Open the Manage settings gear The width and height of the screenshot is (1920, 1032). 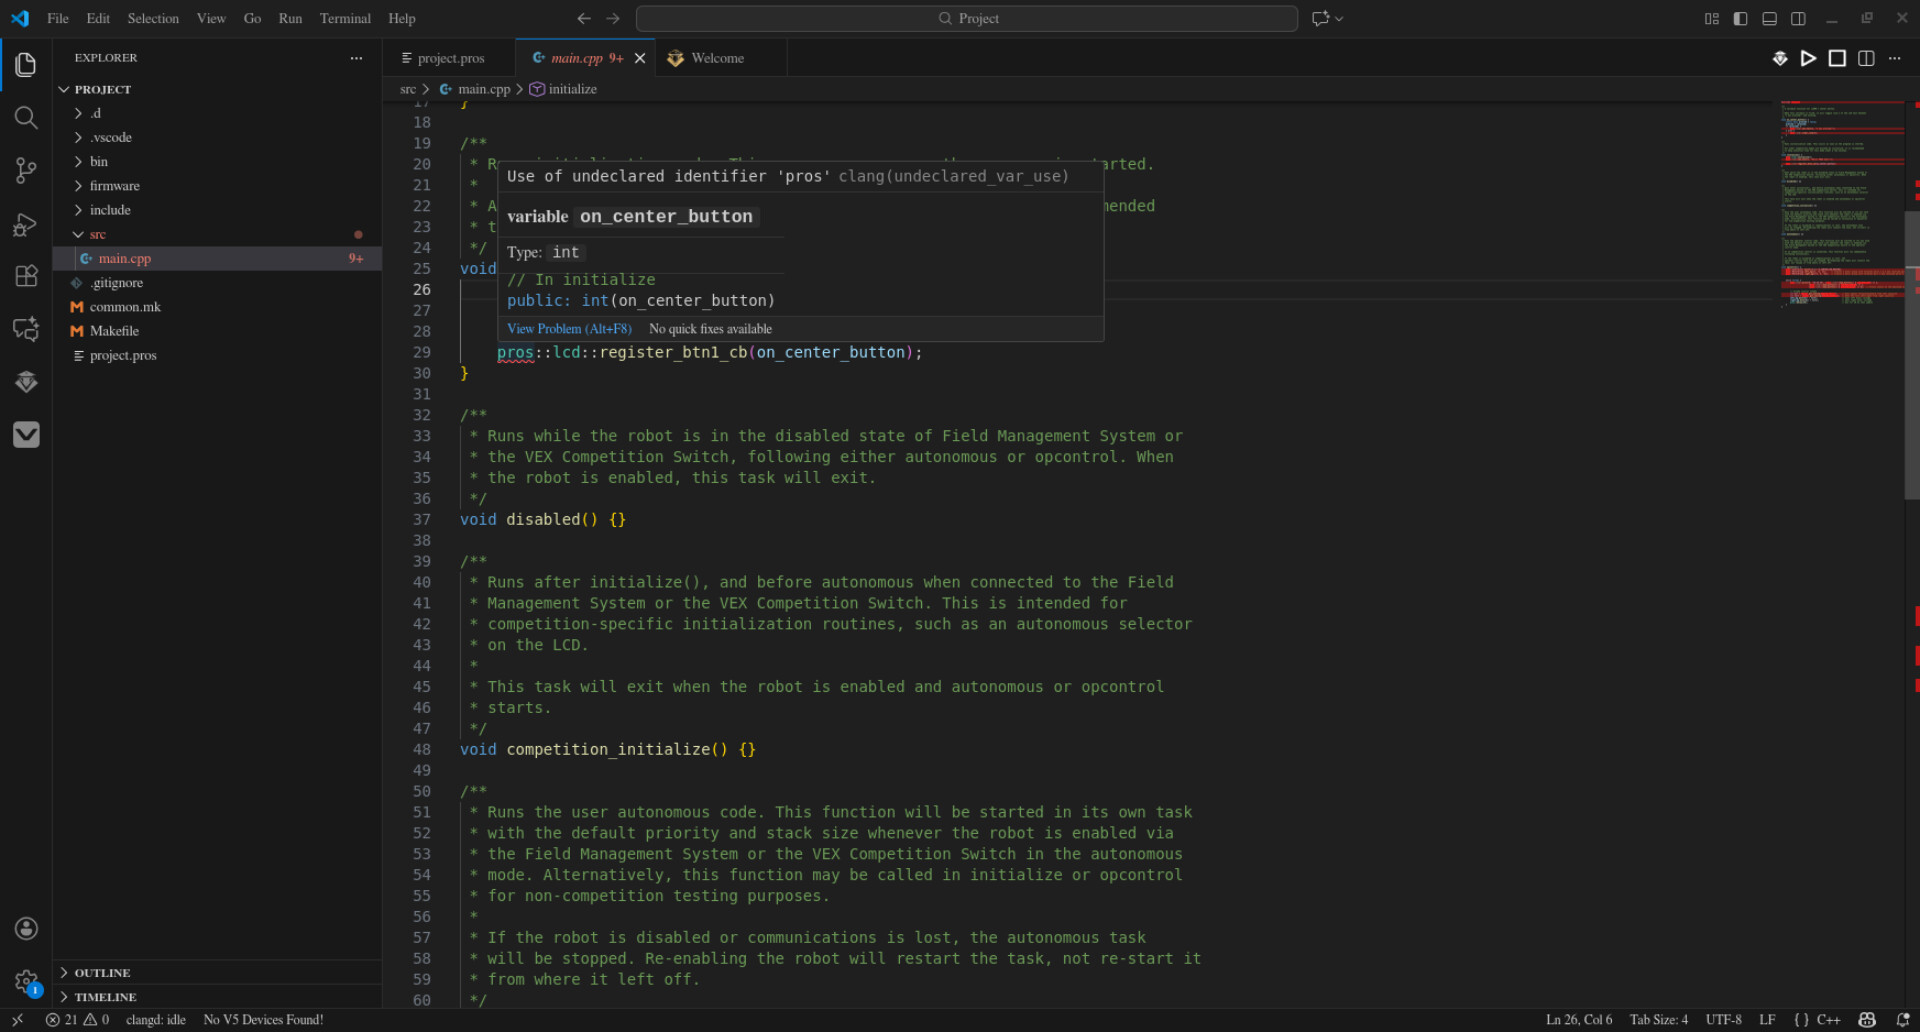26,981
